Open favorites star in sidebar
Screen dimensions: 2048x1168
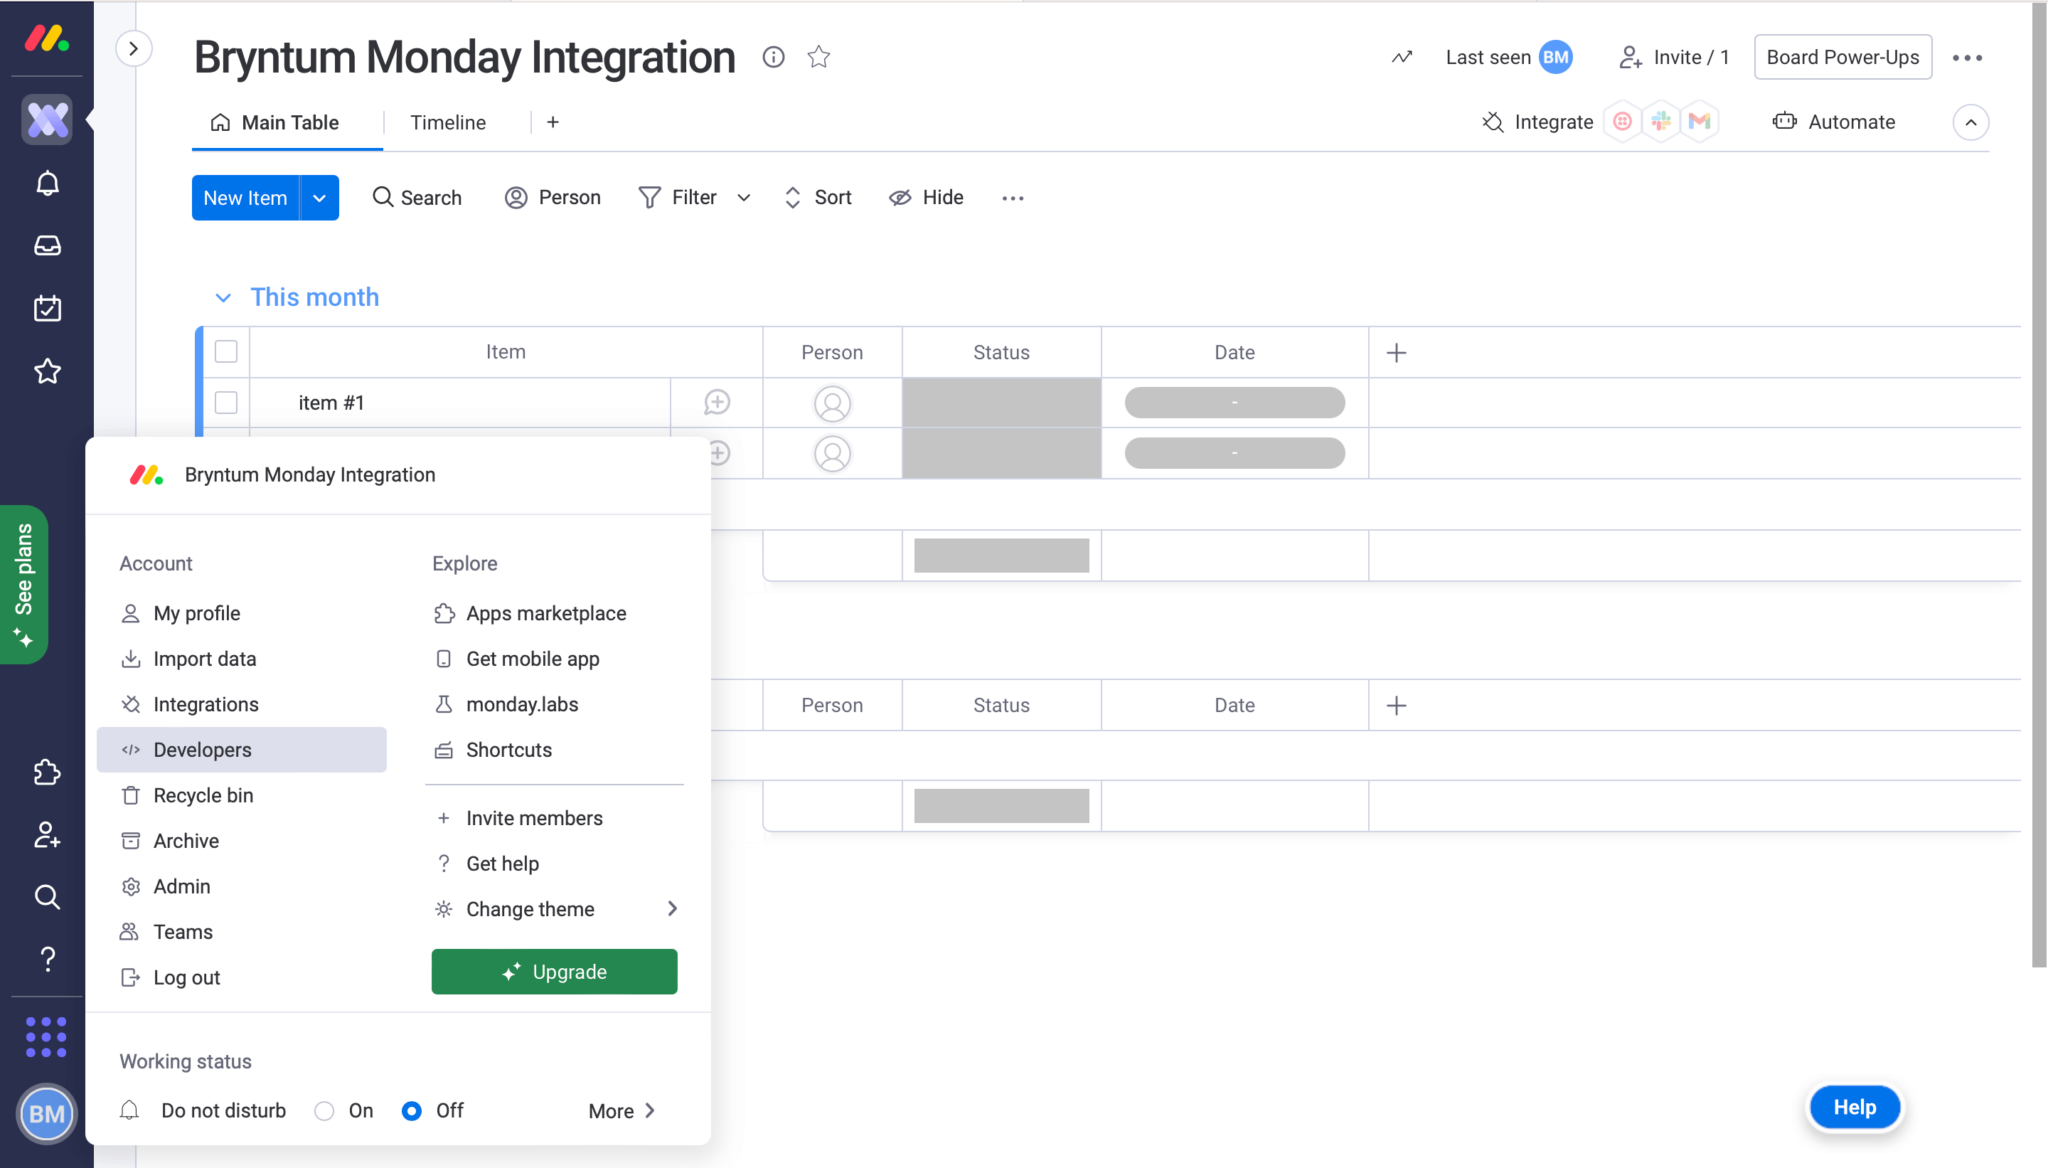tap(47, 372)
